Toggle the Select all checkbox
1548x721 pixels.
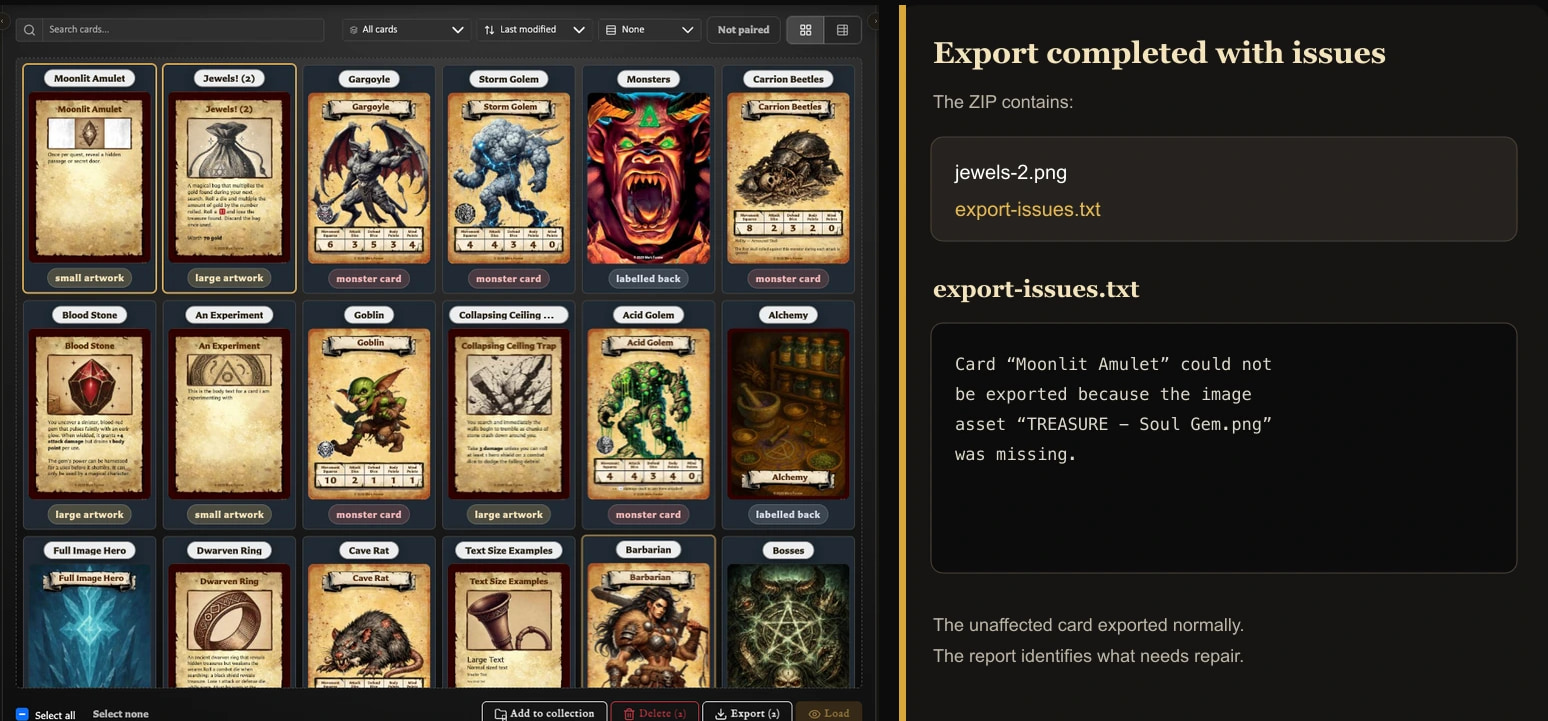pos(22,715)
